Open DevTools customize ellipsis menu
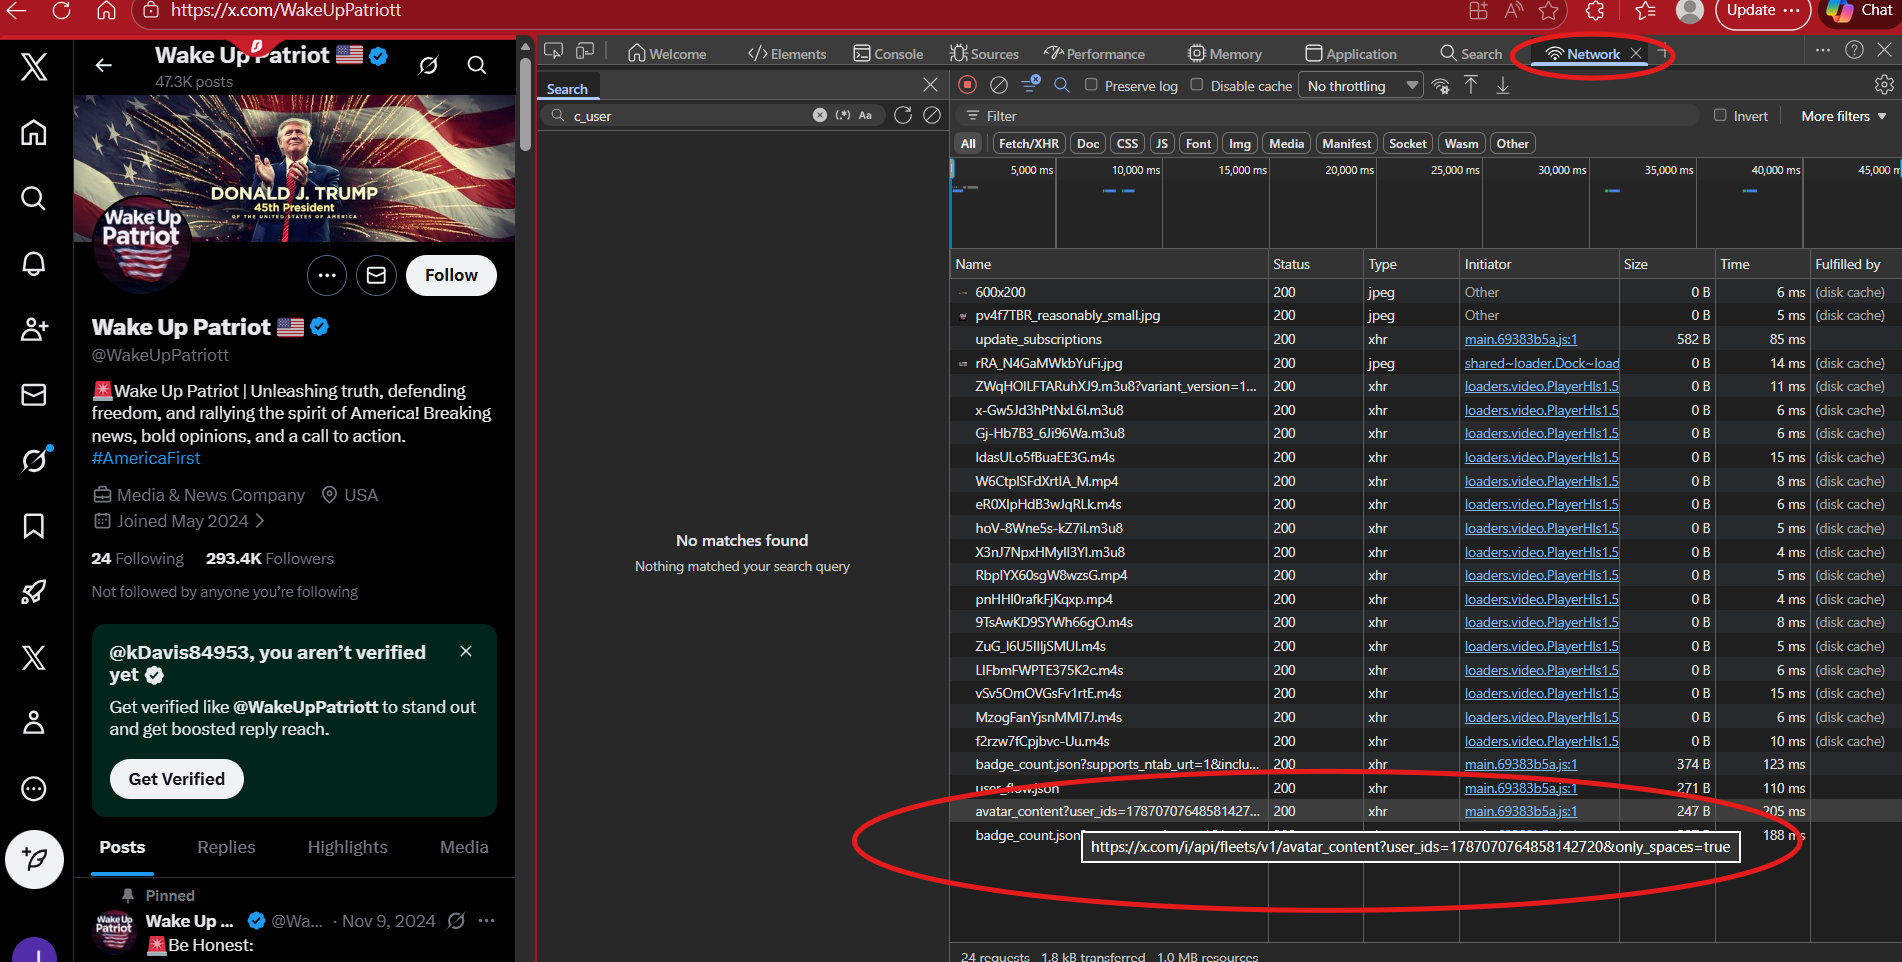 (x=1823, y=50)
